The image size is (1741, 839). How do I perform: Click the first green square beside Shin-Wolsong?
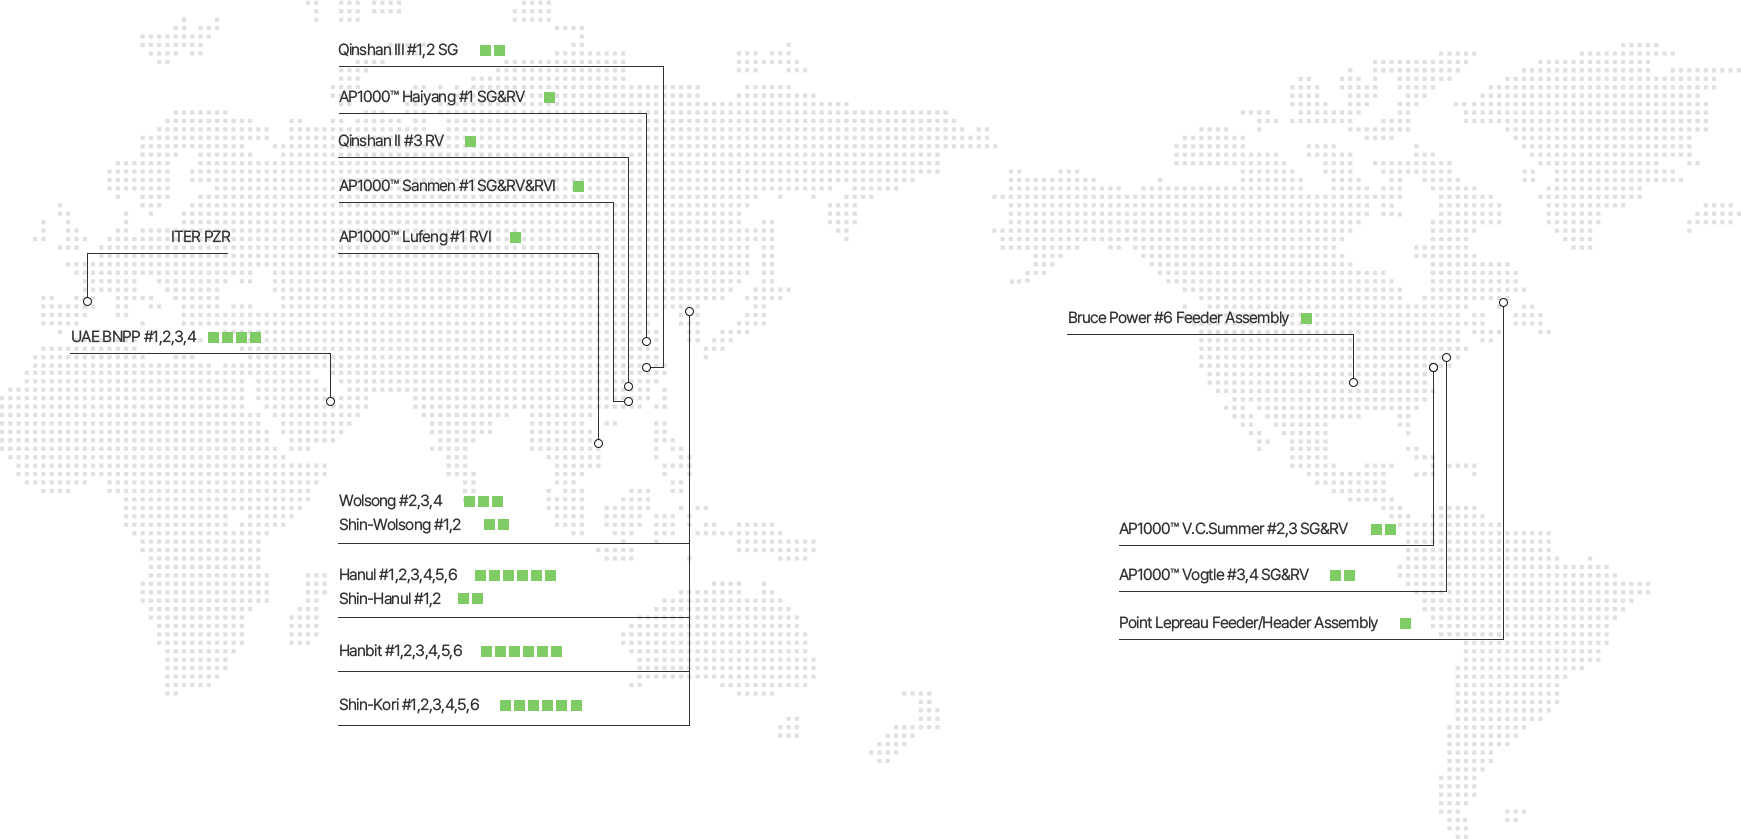(489, 525)
